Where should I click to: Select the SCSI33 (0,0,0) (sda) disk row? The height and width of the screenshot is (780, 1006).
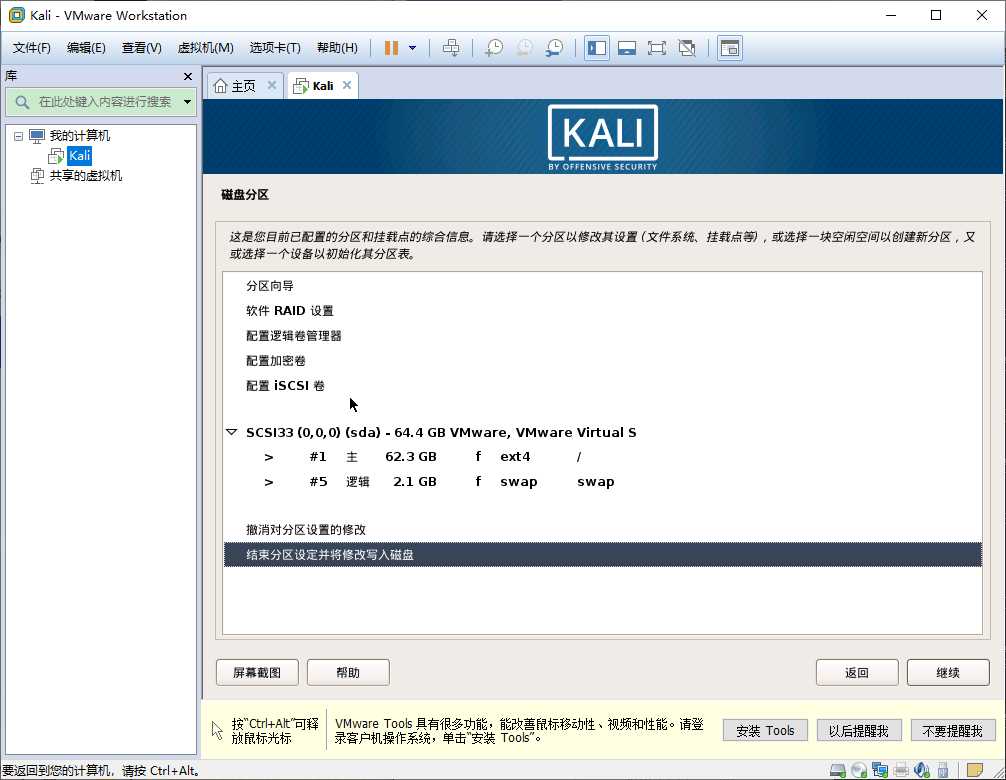(602, 432)
